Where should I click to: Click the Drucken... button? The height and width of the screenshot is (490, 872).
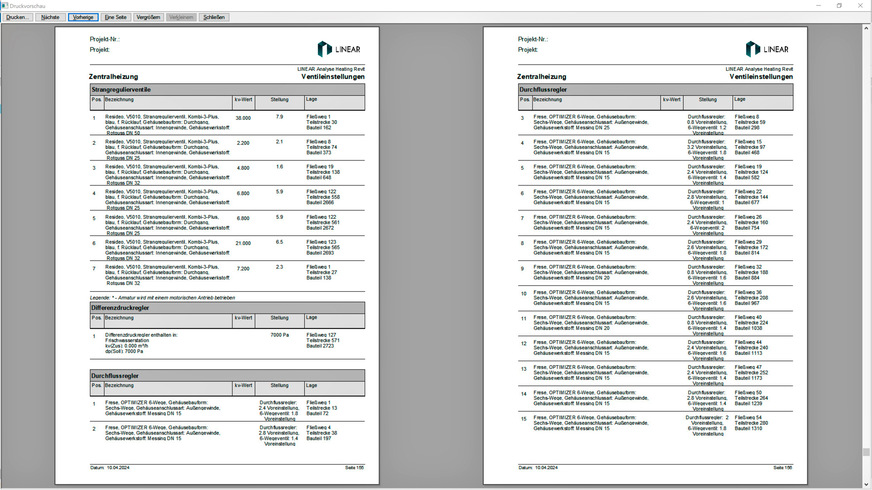(17, 17)
